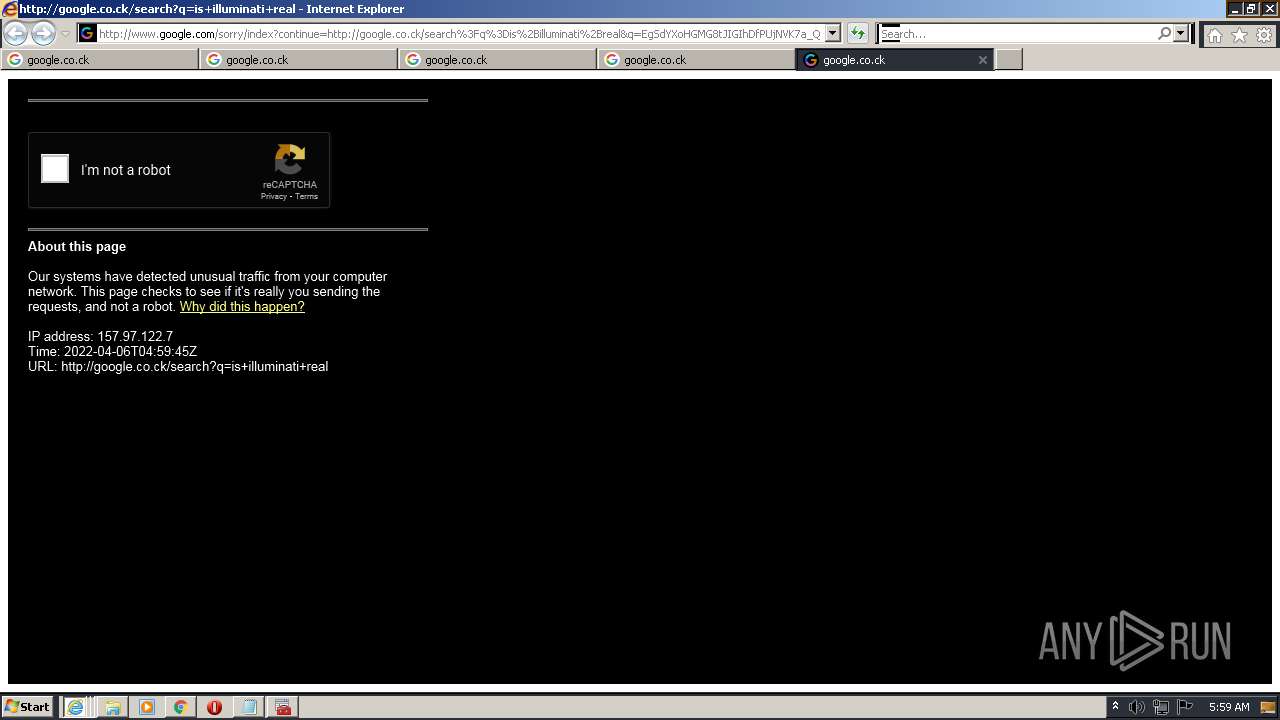
Task: Switch to the second google.co.ck tab
Action: [x=299, y=60]
